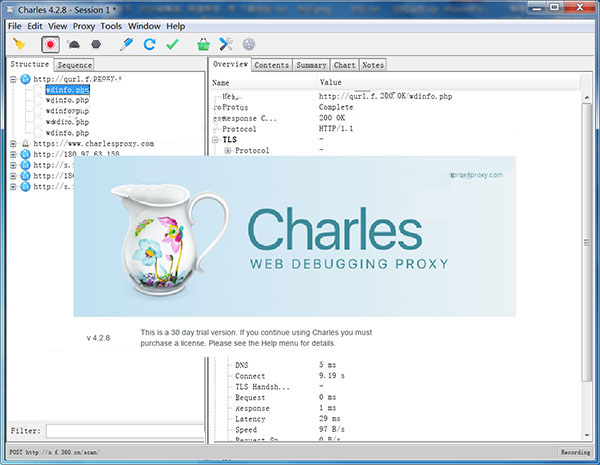Switch to the Structure tab

[30, 64]
